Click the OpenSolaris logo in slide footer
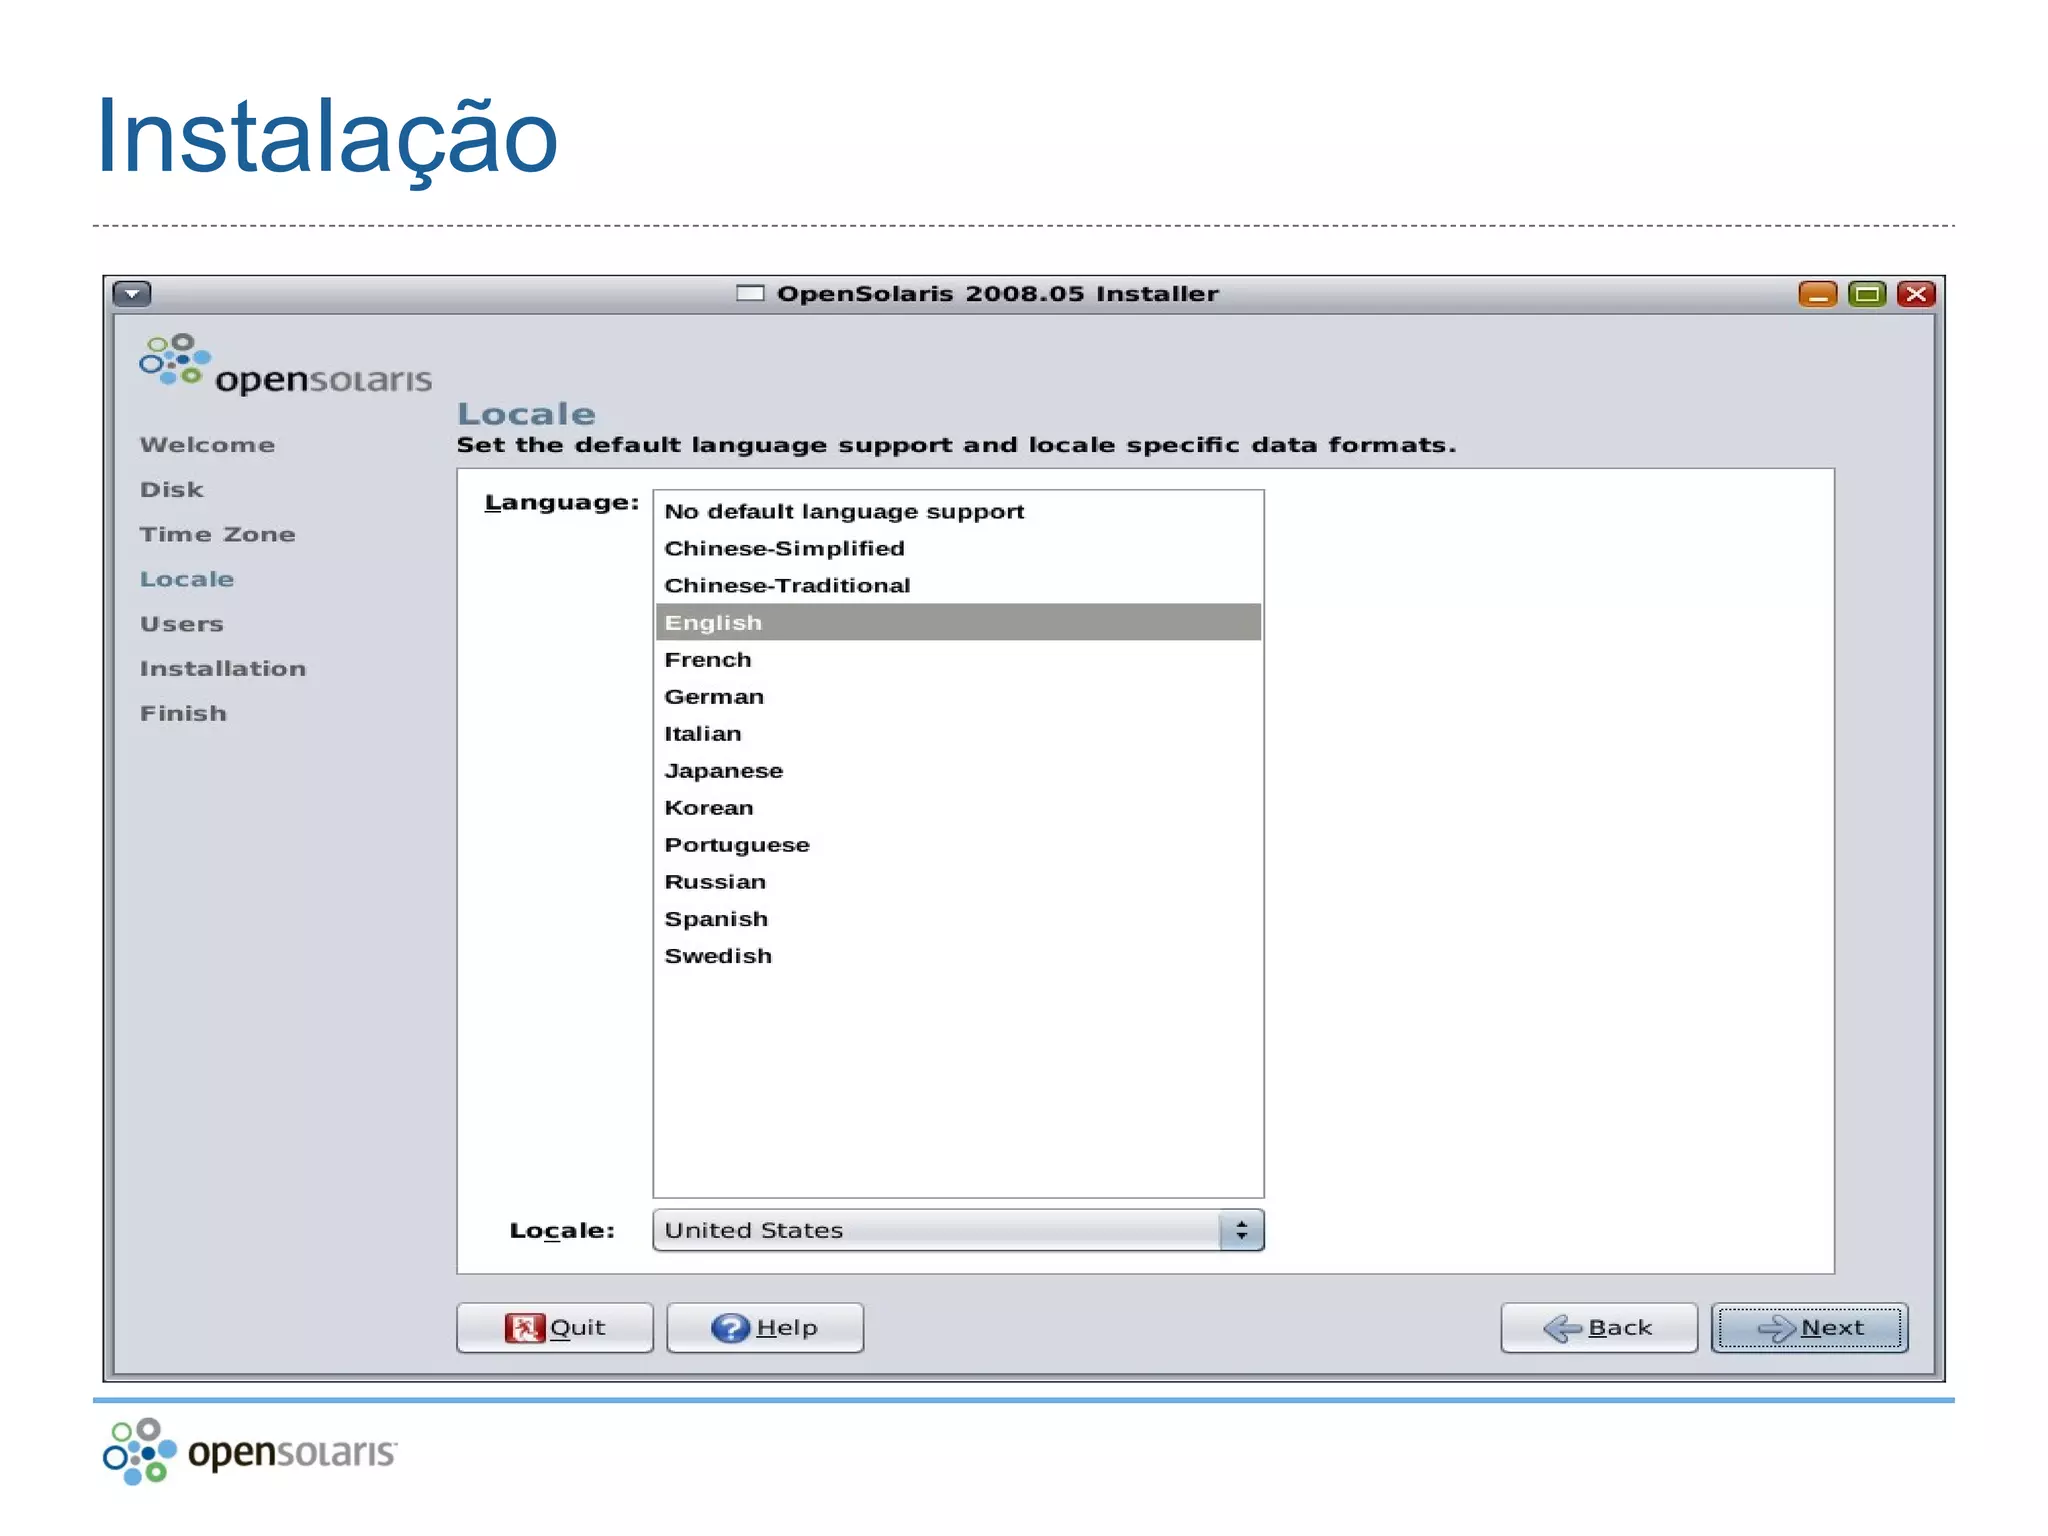 click(x=250, y=1451)
